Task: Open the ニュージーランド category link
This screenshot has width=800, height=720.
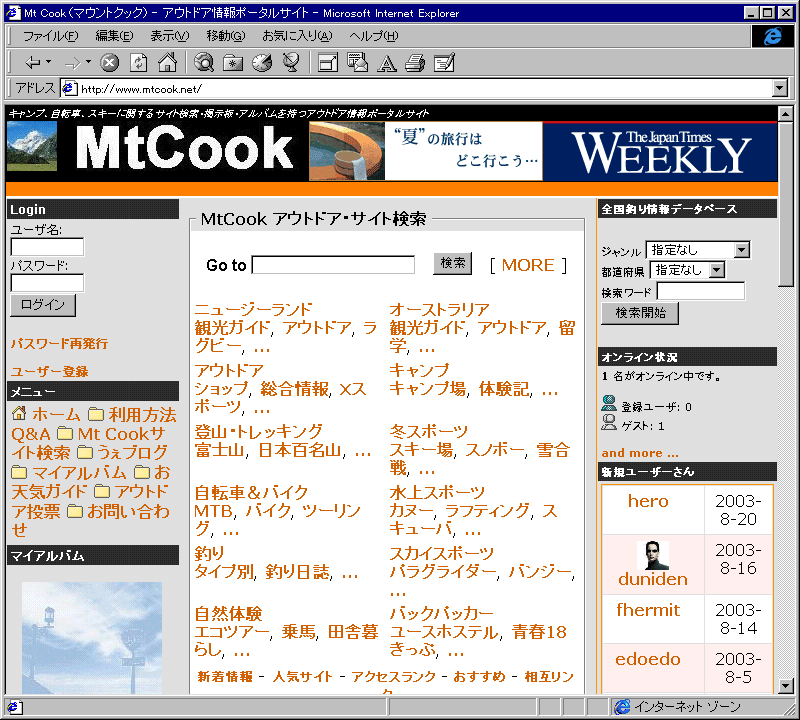Action: (x=253, y=309)
